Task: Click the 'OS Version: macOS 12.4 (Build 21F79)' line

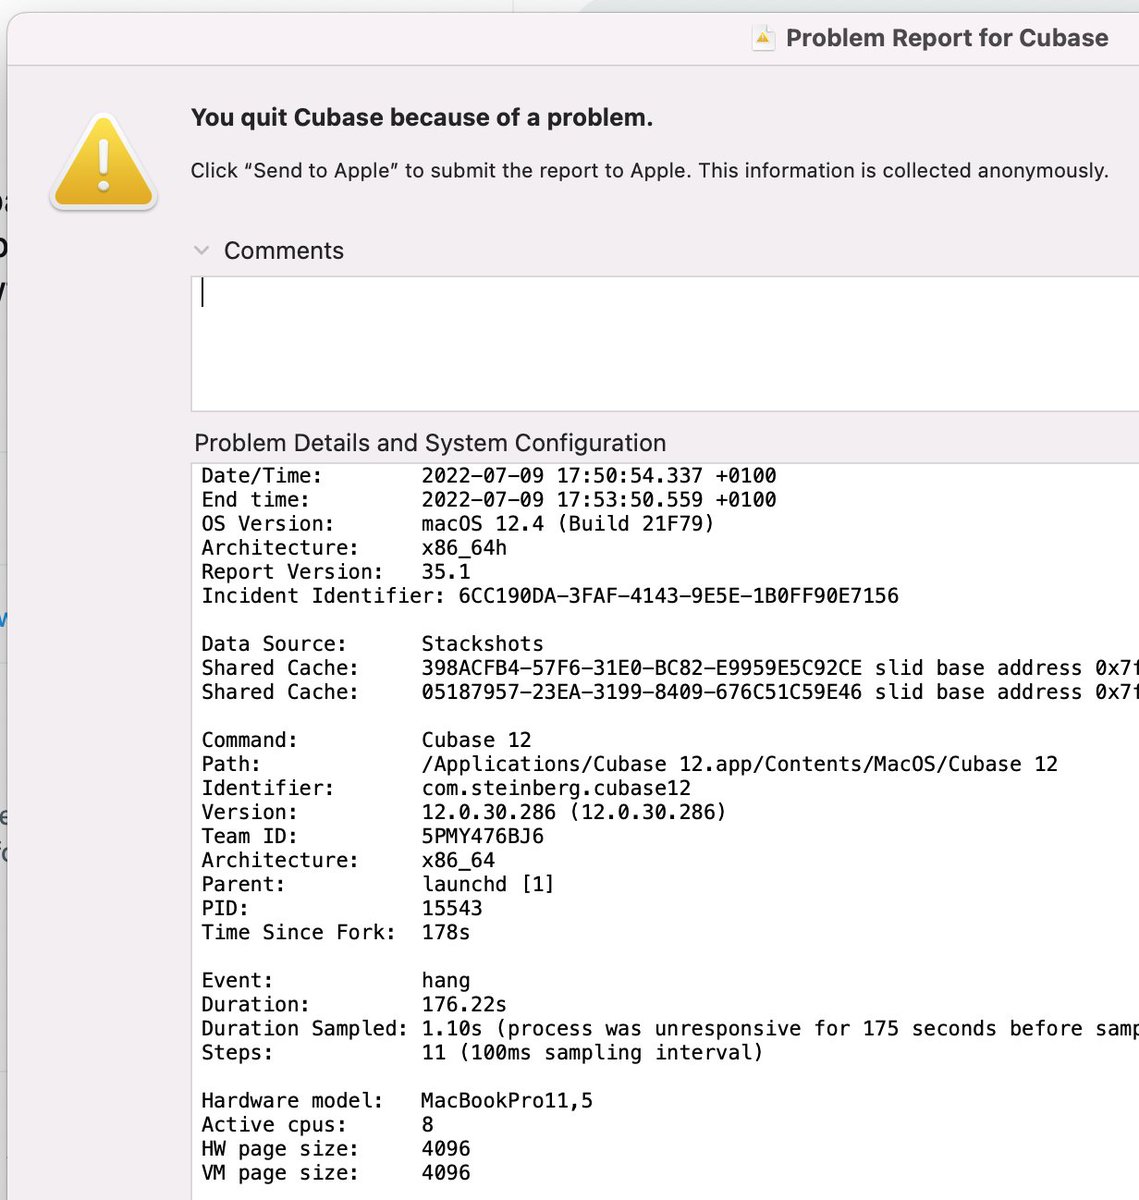Action: pos(458,524)
